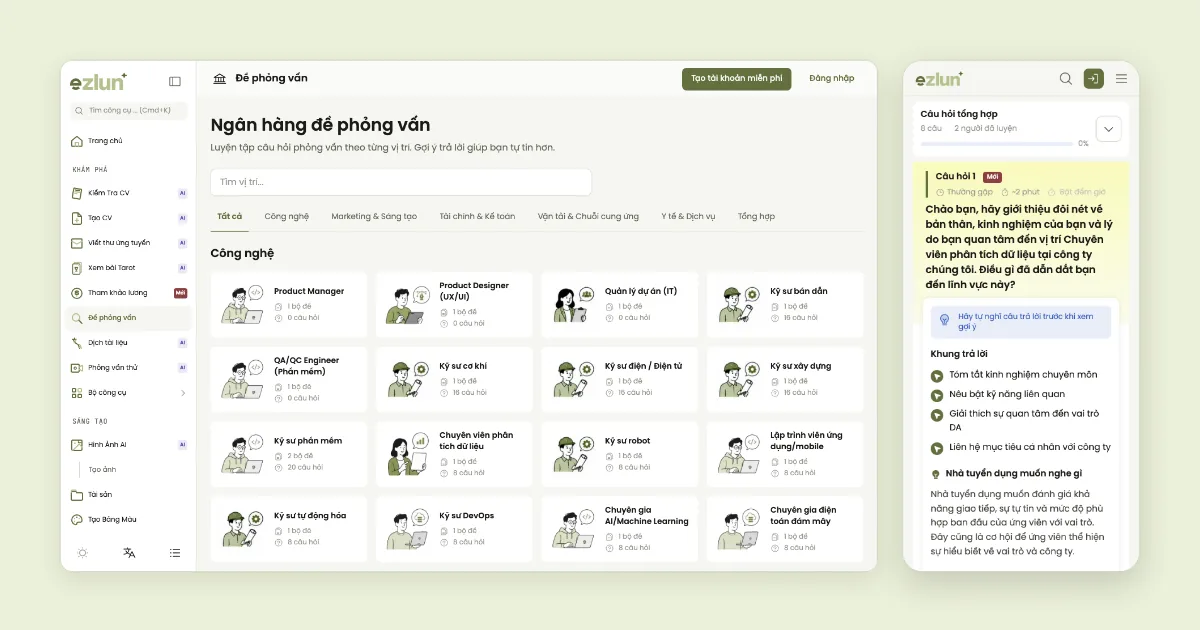The image size is (1200, 630).
Task: Expand the Bộ công cụ submenu
Action: coord(128,393)
